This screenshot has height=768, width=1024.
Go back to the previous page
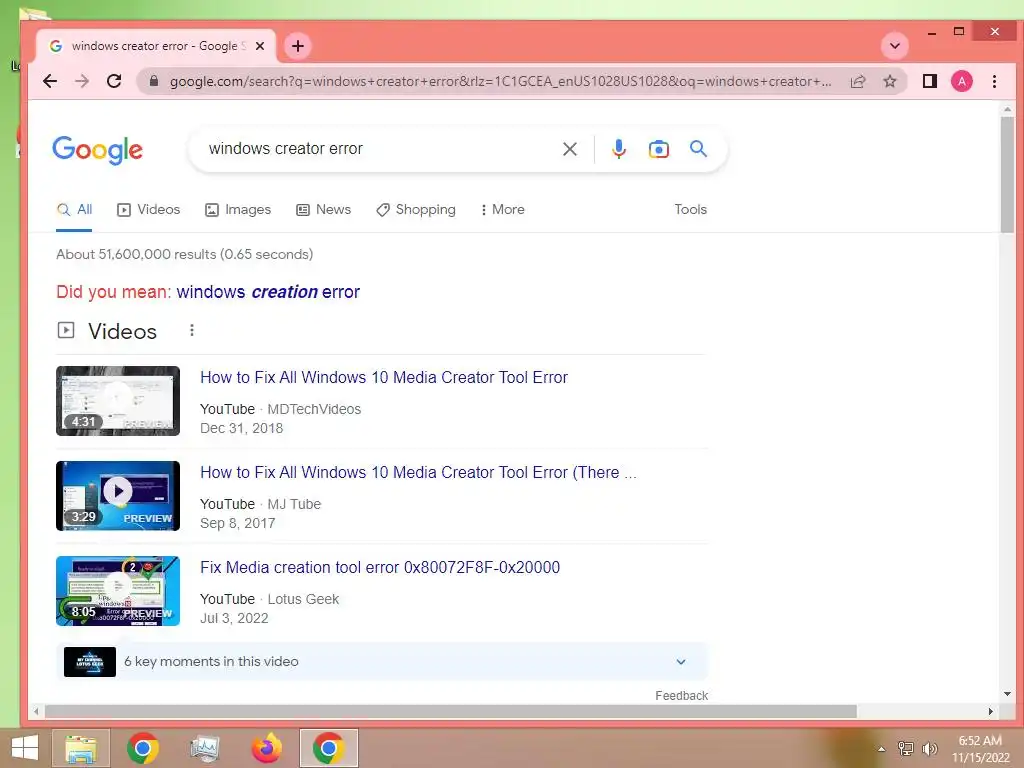click(x=50, y=81)
